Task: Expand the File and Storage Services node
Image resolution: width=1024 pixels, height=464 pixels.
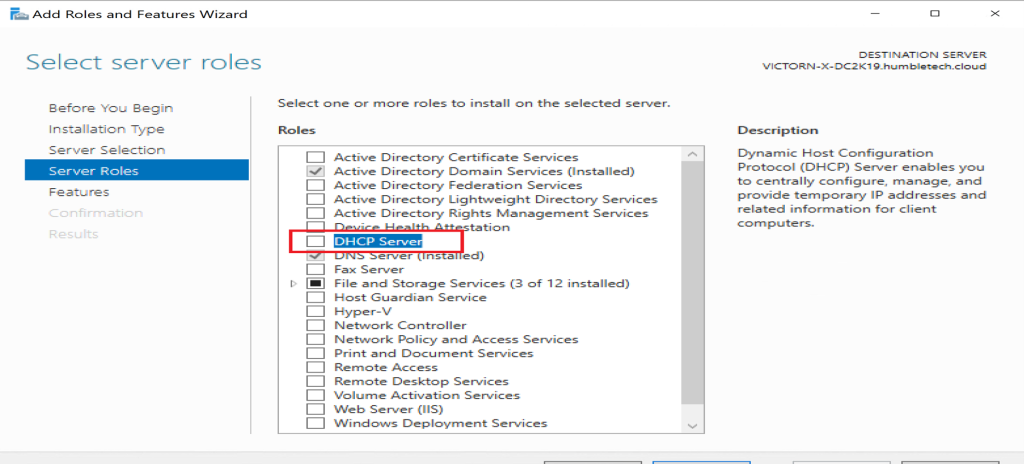Action: (x=293, y=284)
